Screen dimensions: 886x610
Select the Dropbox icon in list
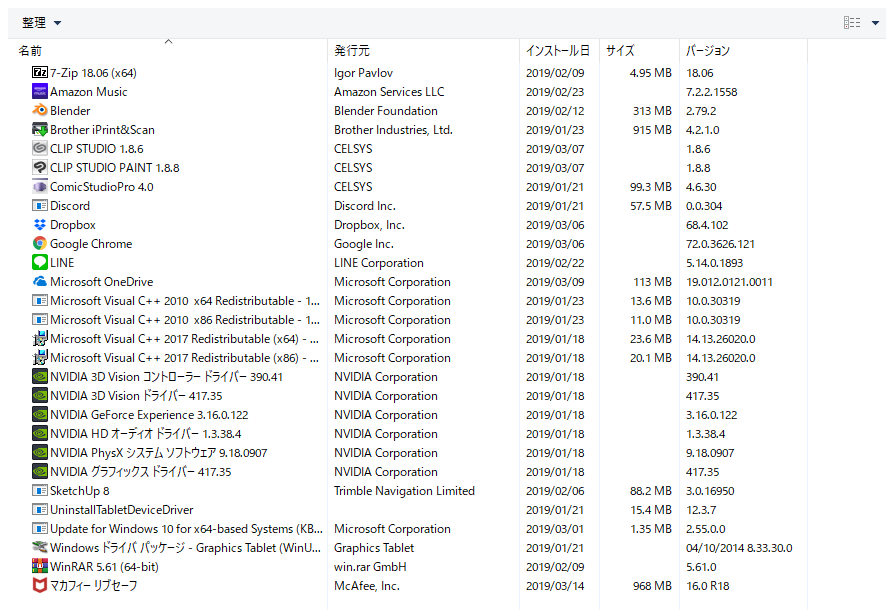pos(40,225)
